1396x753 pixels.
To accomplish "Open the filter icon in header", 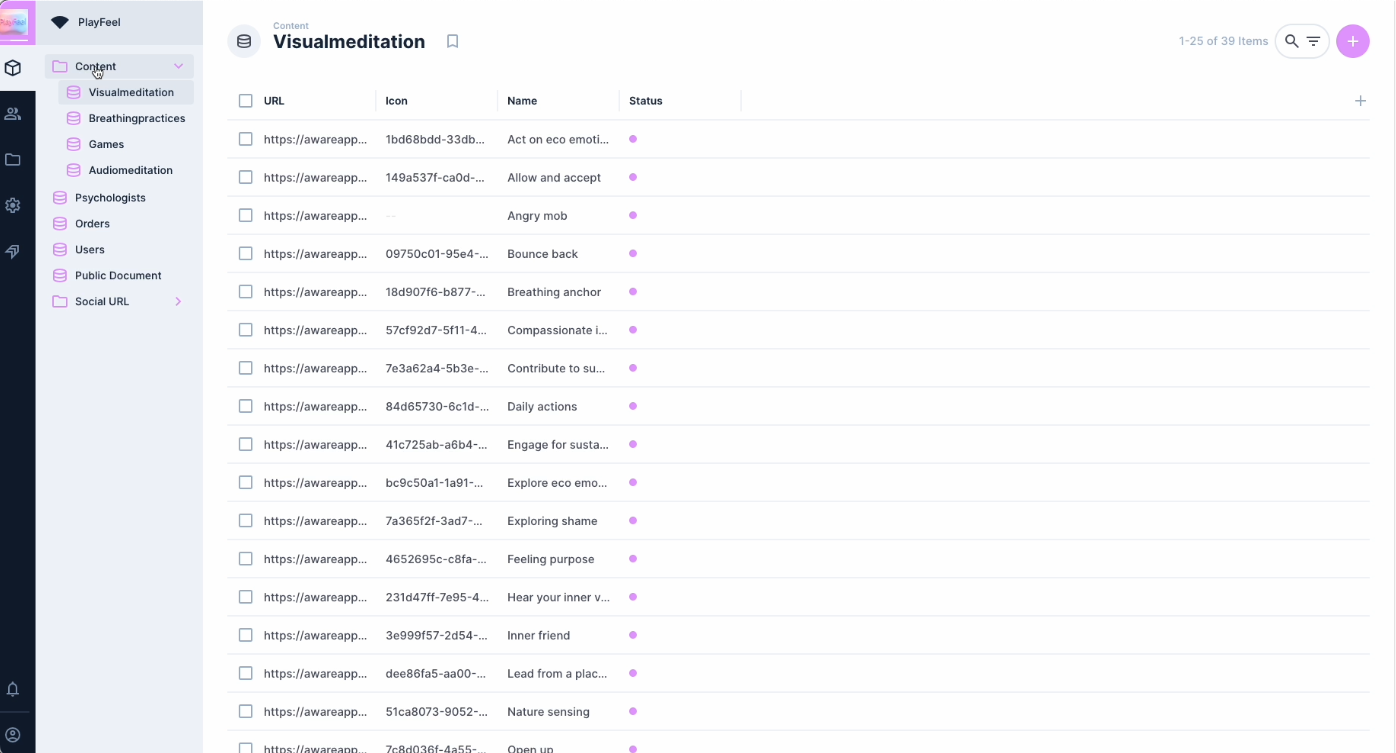I will tap(1314, 41).
